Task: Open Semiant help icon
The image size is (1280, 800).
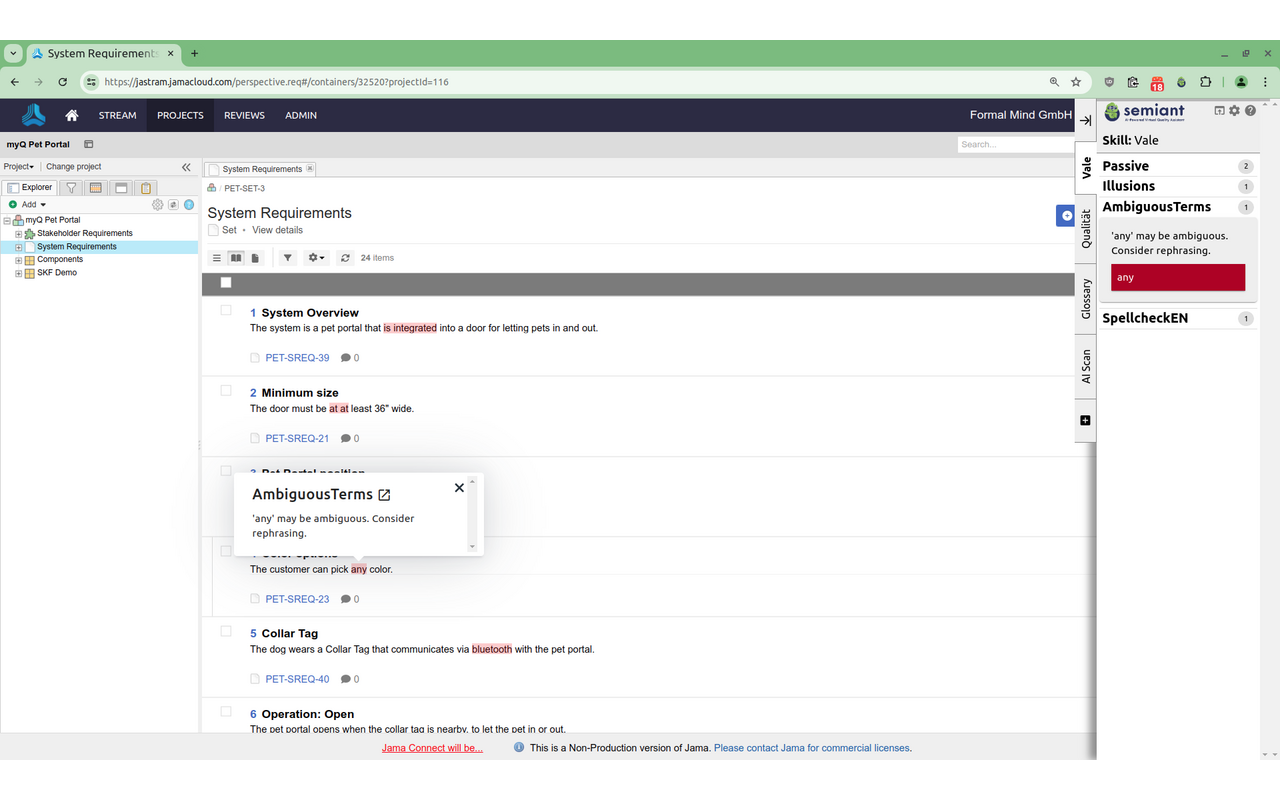Action: click(x=1250, y=111)
